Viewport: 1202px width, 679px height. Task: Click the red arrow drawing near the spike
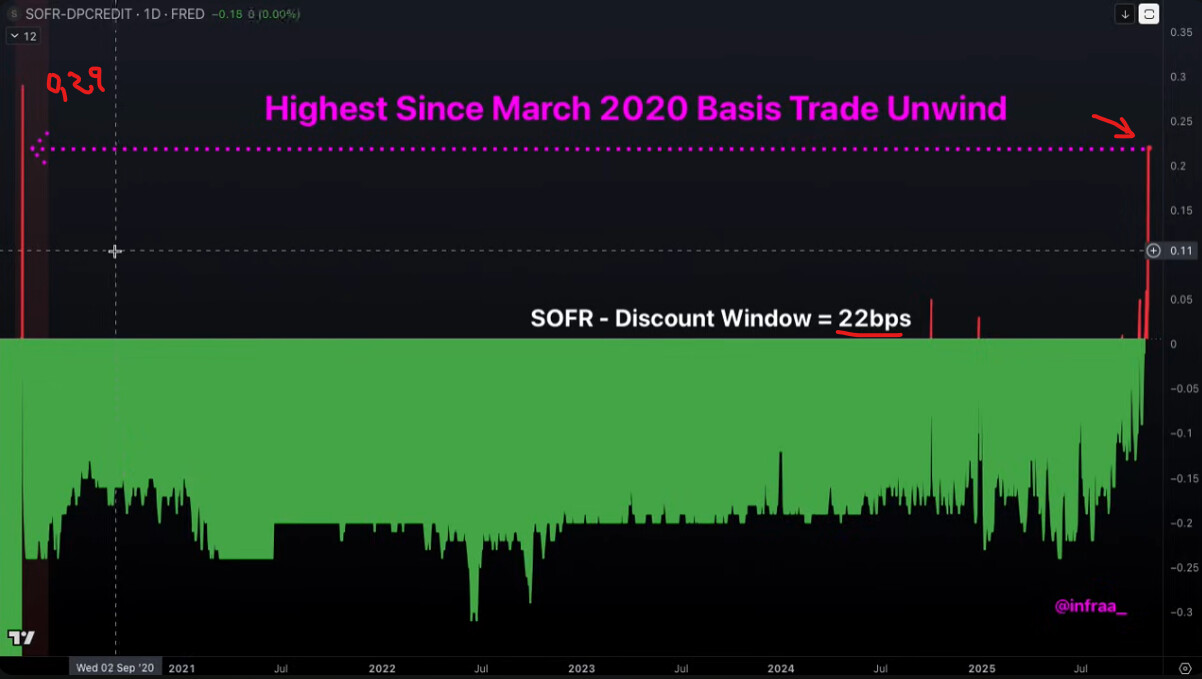(x=1113, y=125)
